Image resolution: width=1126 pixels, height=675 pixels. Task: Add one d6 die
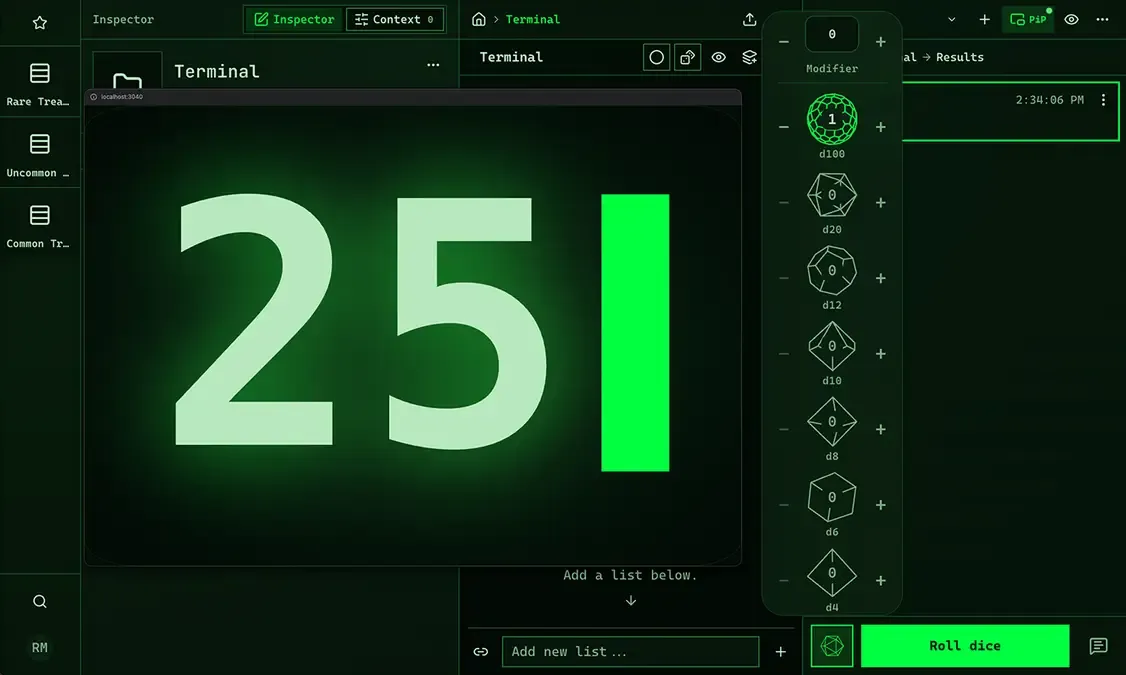pos(880,505)
